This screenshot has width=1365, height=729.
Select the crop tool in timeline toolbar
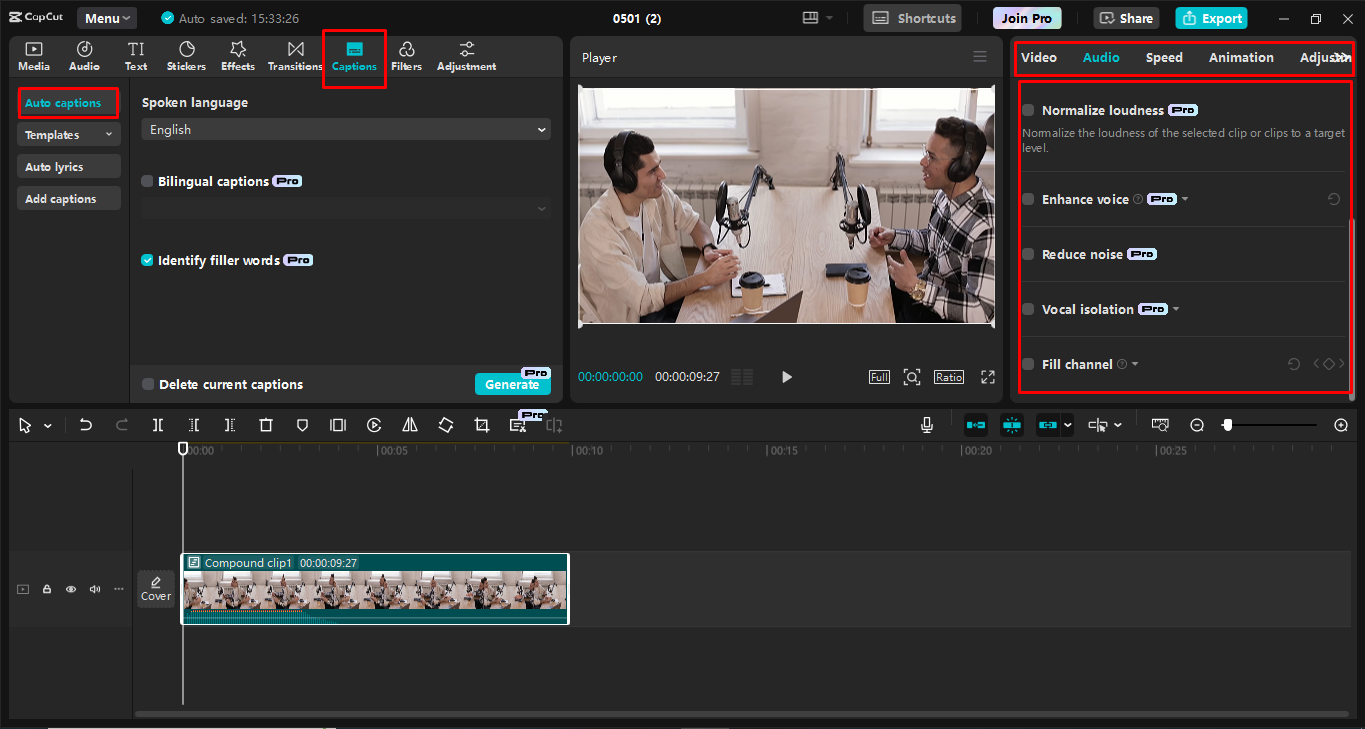482,425
